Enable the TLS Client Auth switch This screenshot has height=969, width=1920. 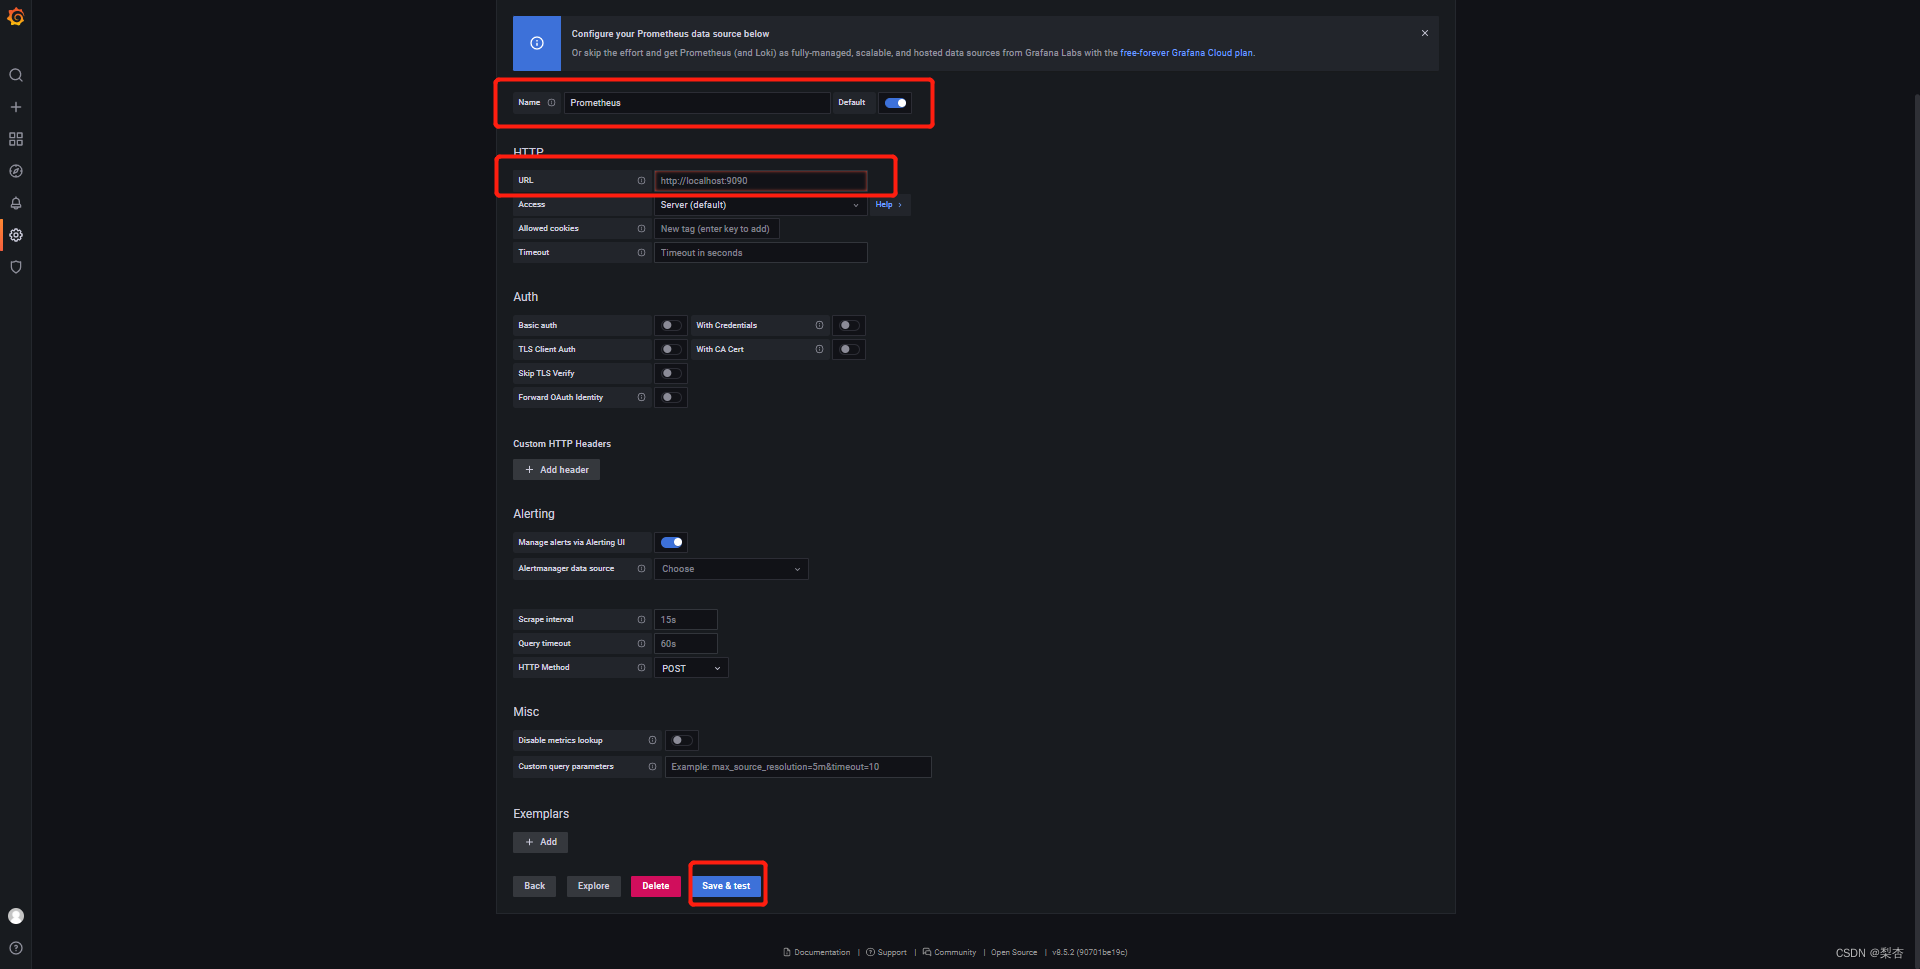[671, 349]
